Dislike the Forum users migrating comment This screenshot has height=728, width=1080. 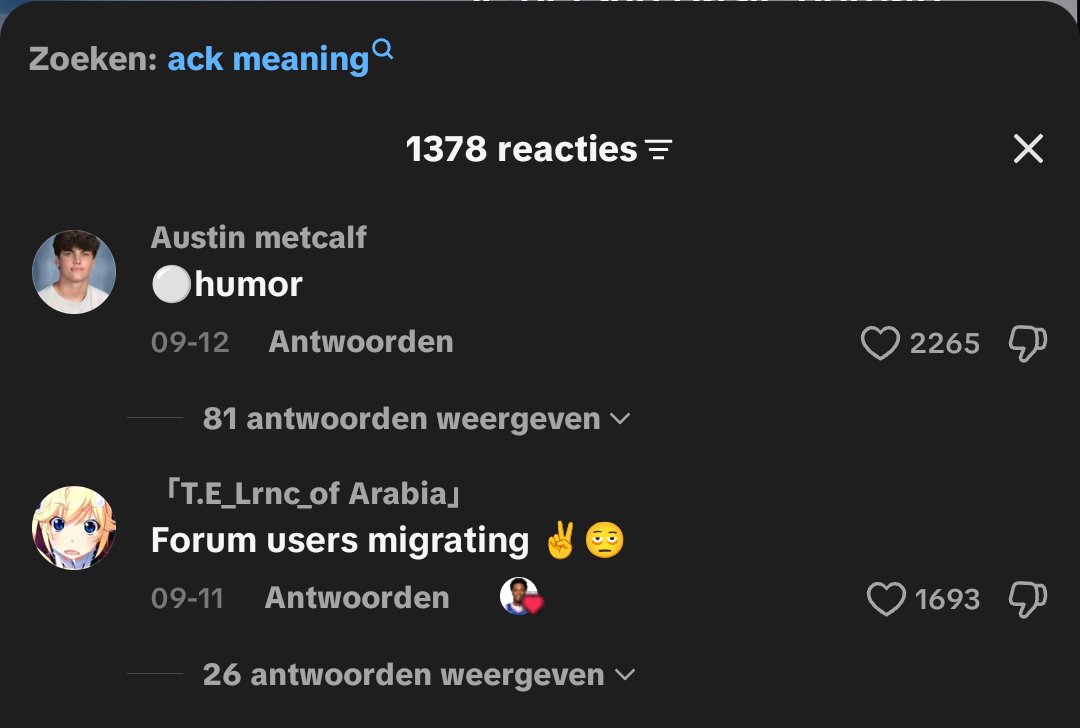(1028, 599)
